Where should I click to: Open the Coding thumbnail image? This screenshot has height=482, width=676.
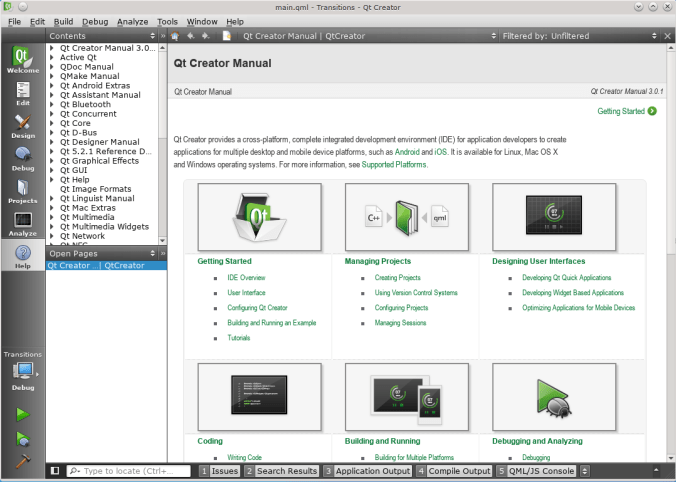pos(260,397)
